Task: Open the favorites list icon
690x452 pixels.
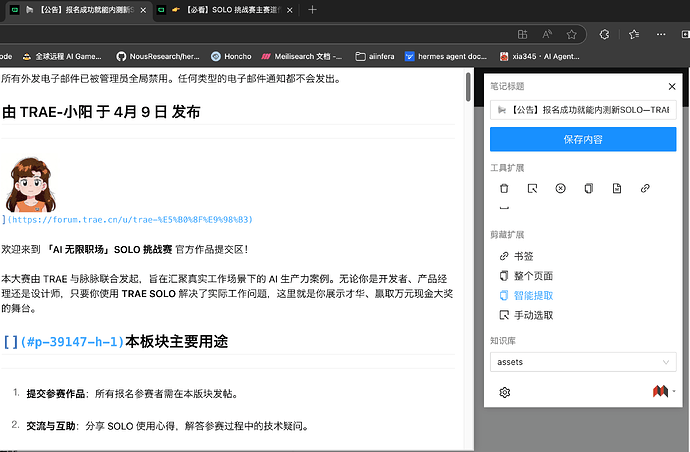Action: [634, 34]
